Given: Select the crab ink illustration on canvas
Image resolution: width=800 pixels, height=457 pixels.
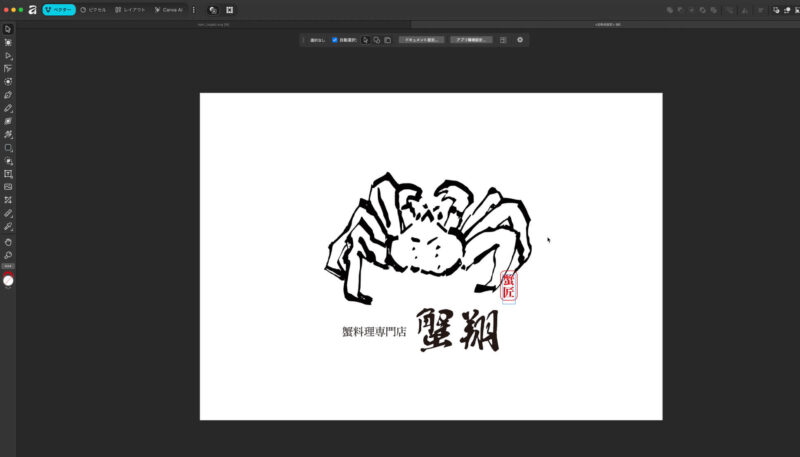Looking at the screenshot, I should coord(428,237).
